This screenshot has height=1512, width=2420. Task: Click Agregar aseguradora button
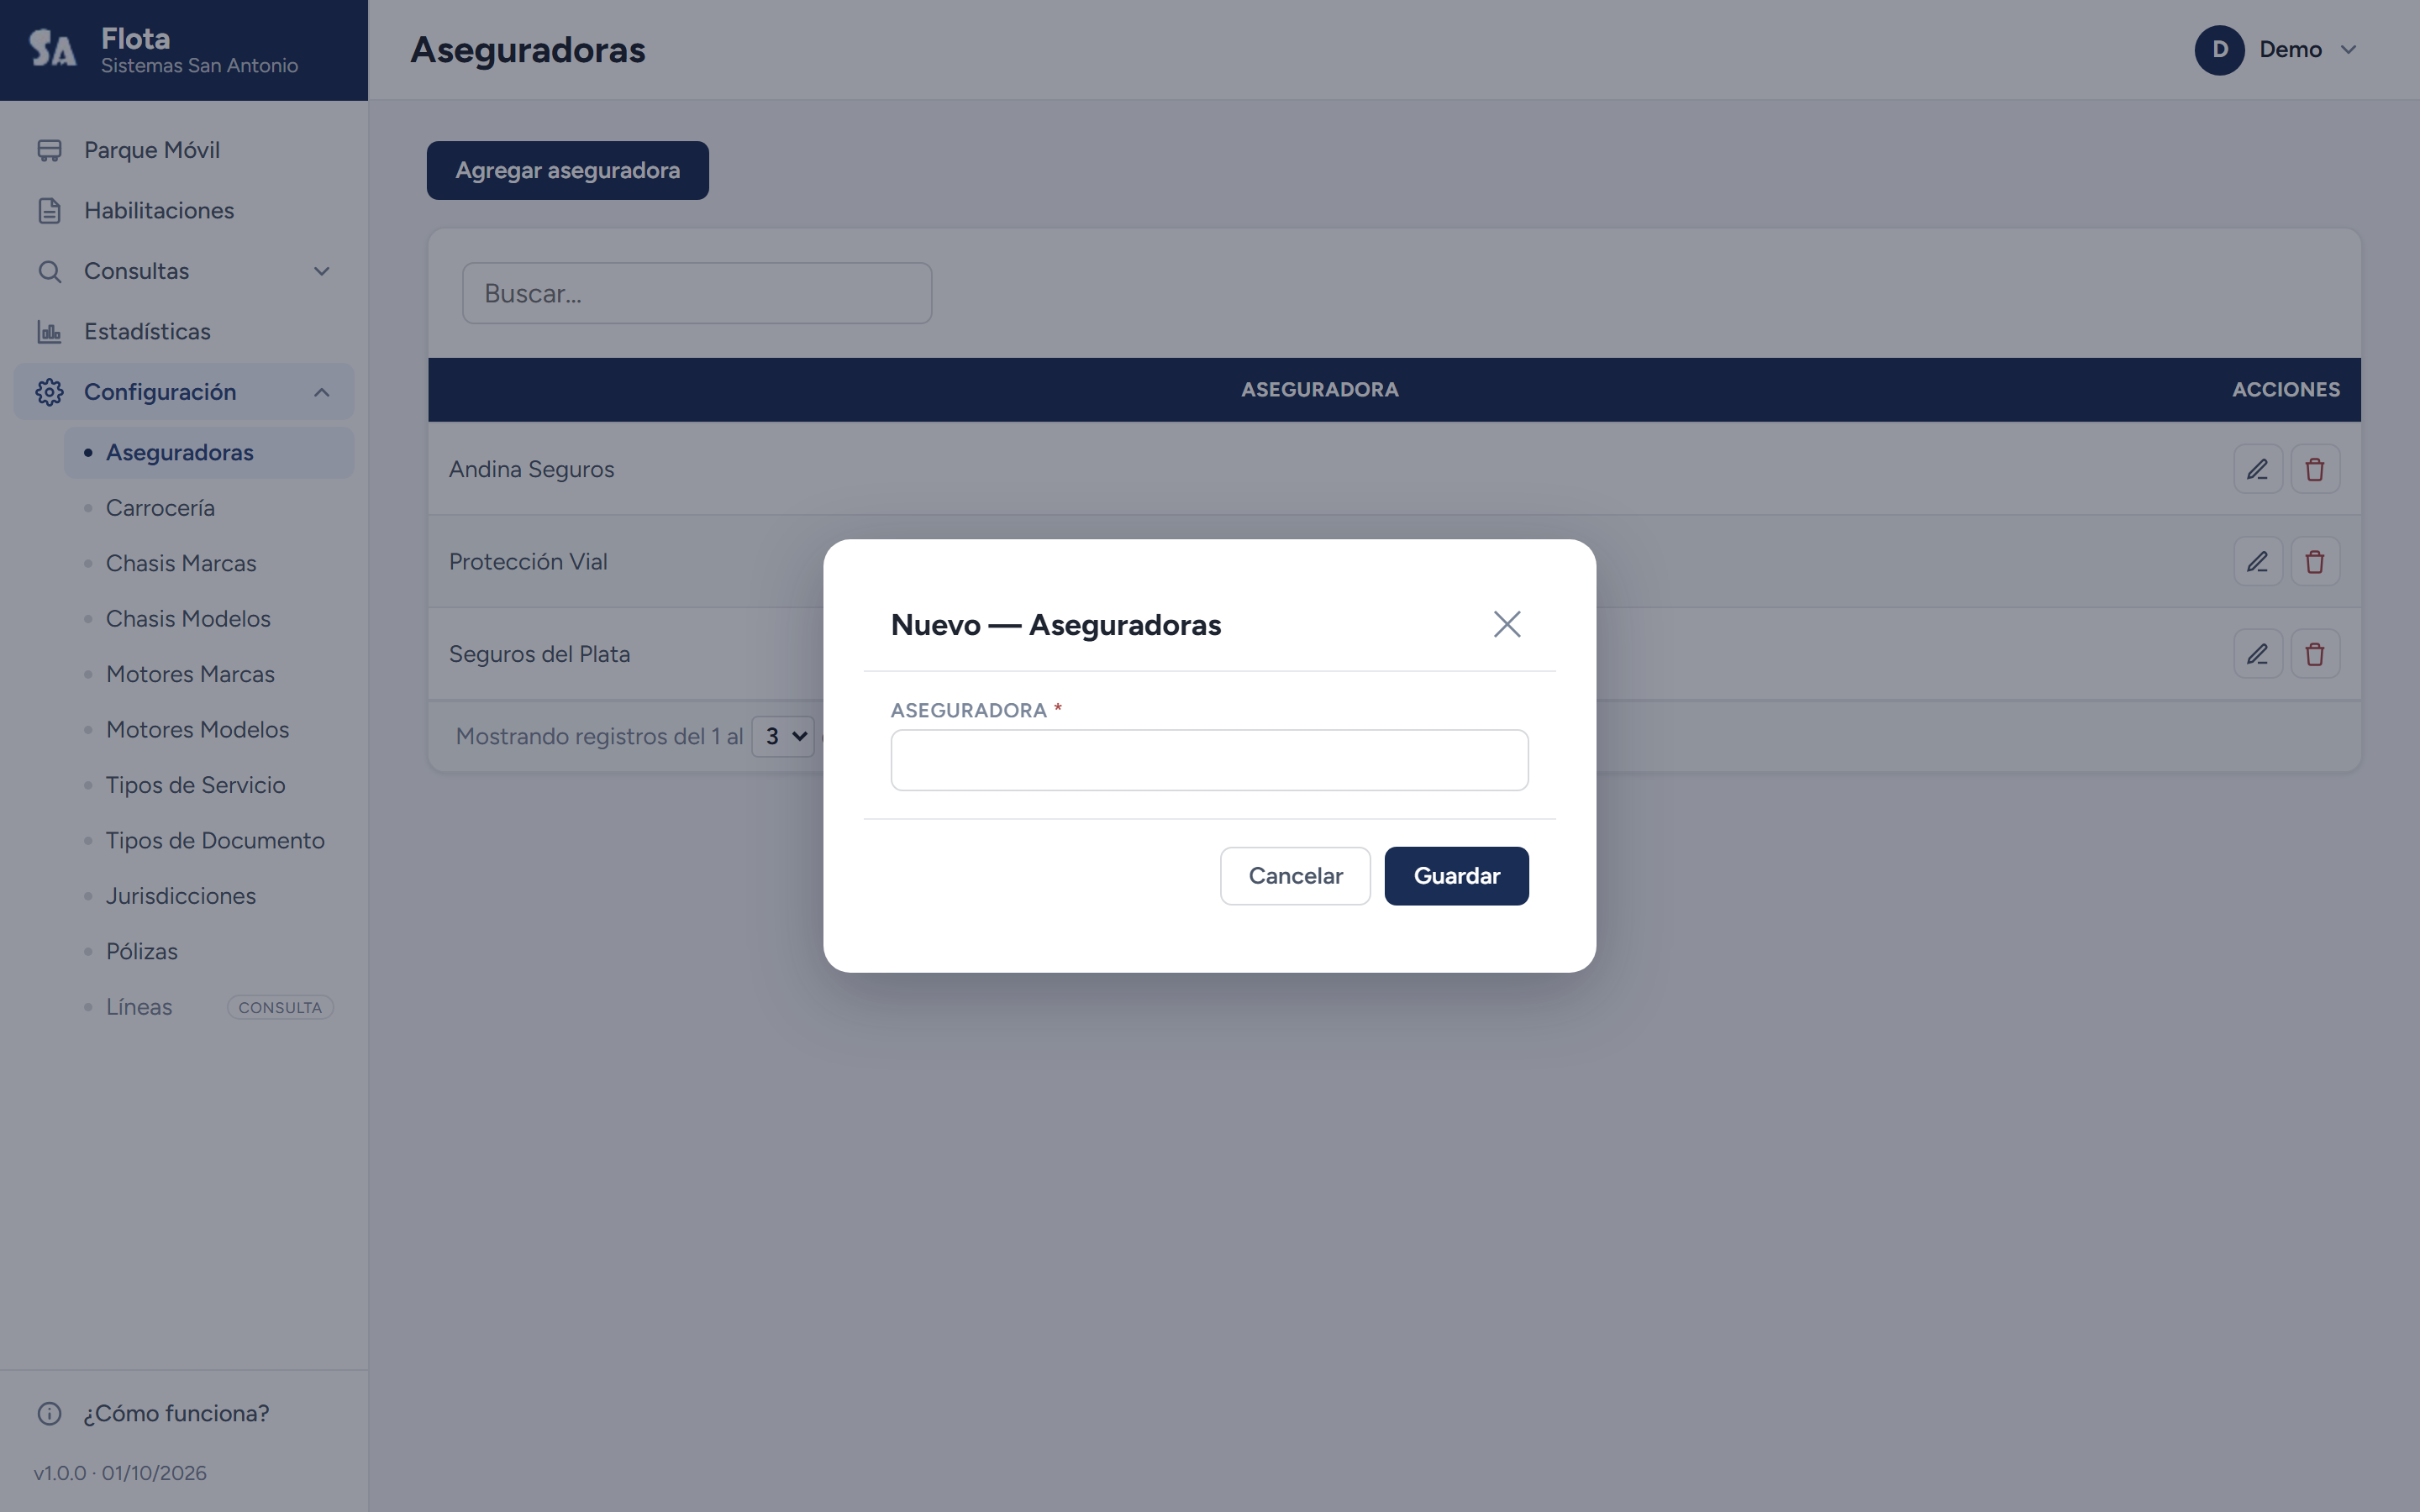[x=568, y=170]
